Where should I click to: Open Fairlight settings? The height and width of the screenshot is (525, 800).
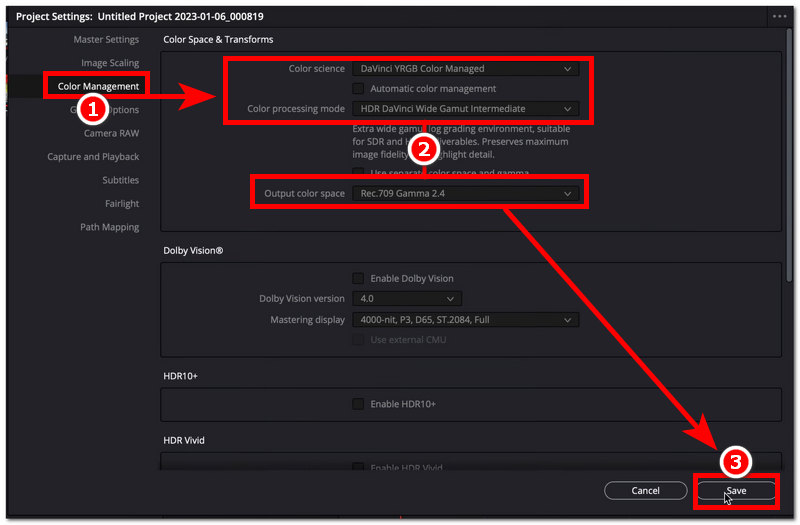coord(122,204)
